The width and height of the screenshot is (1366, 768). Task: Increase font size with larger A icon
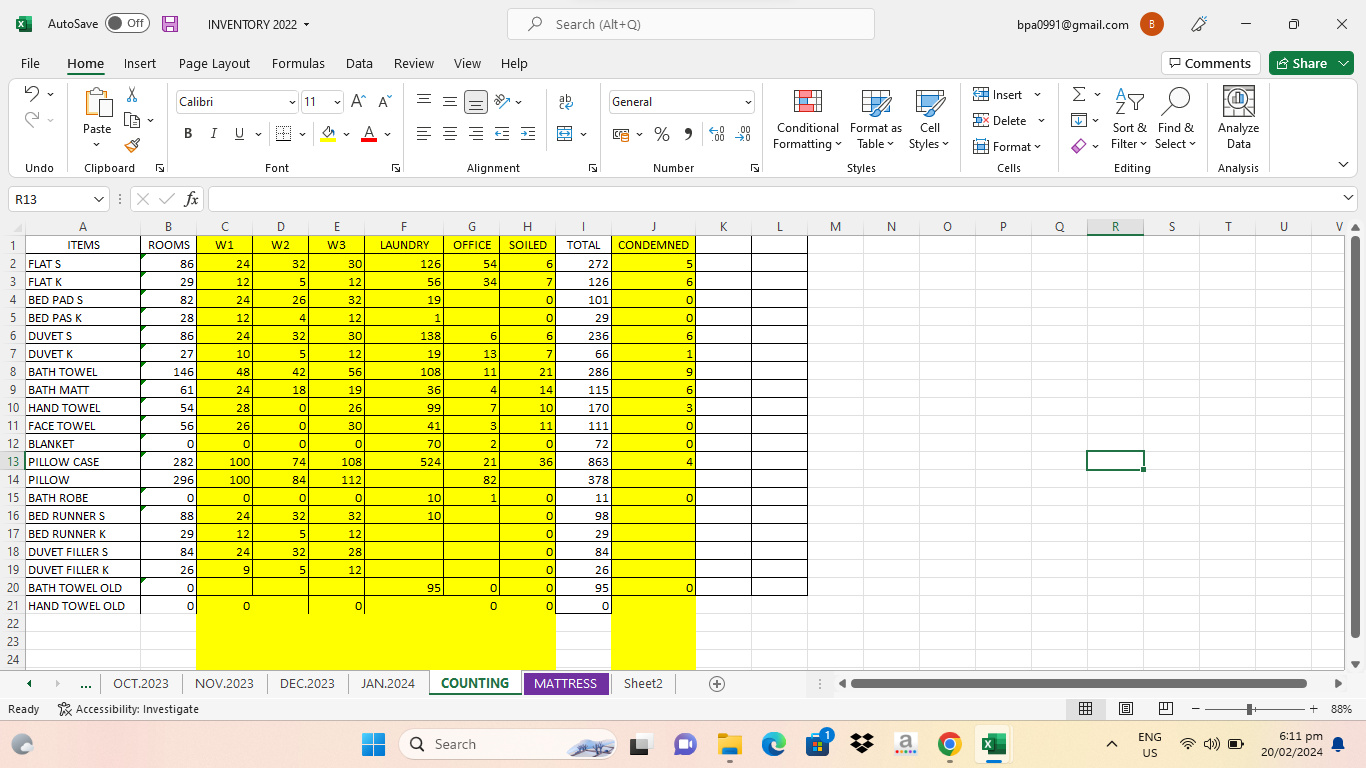358,101
